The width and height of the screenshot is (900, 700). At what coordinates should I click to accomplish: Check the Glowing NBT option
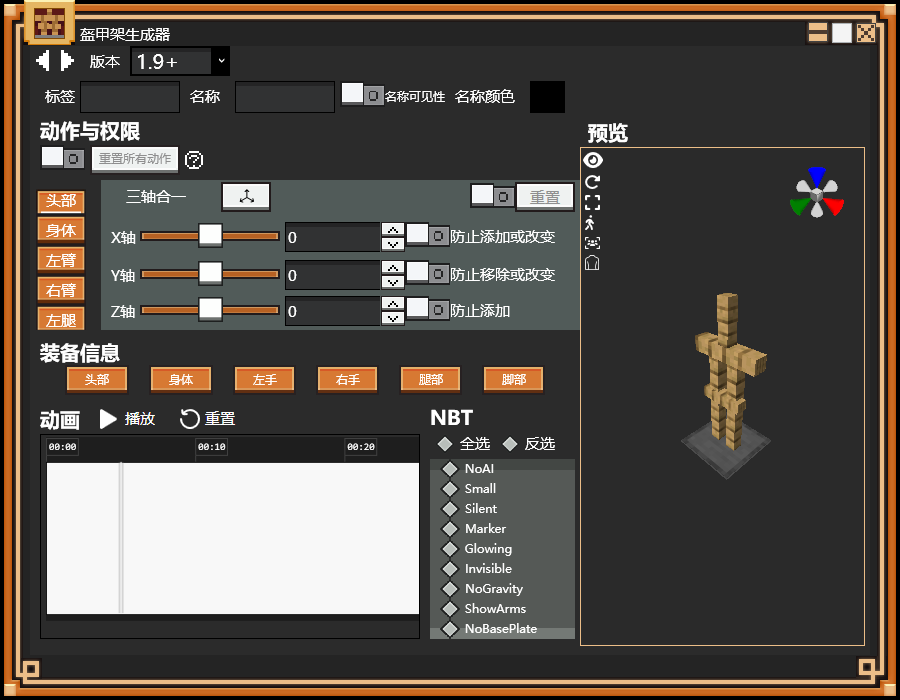450,549
